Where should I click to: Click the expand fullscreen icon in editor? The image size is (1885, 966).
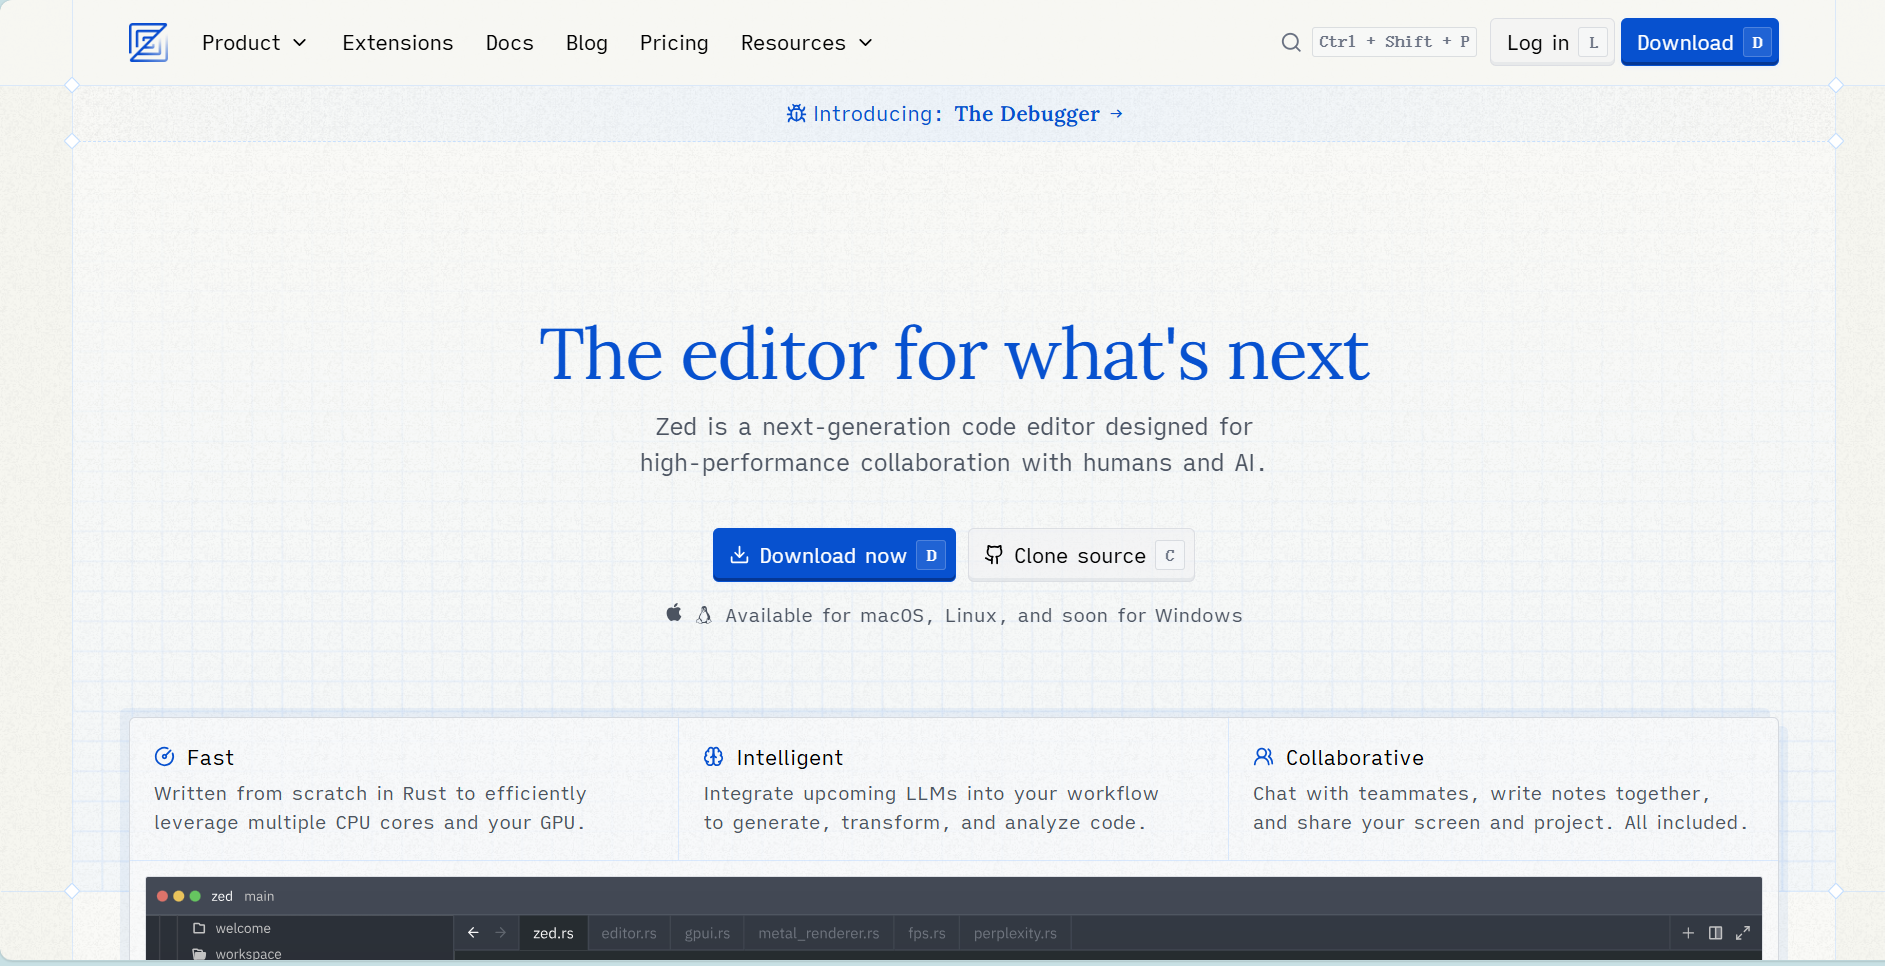pyautogui.click(x=1743, y=933)
